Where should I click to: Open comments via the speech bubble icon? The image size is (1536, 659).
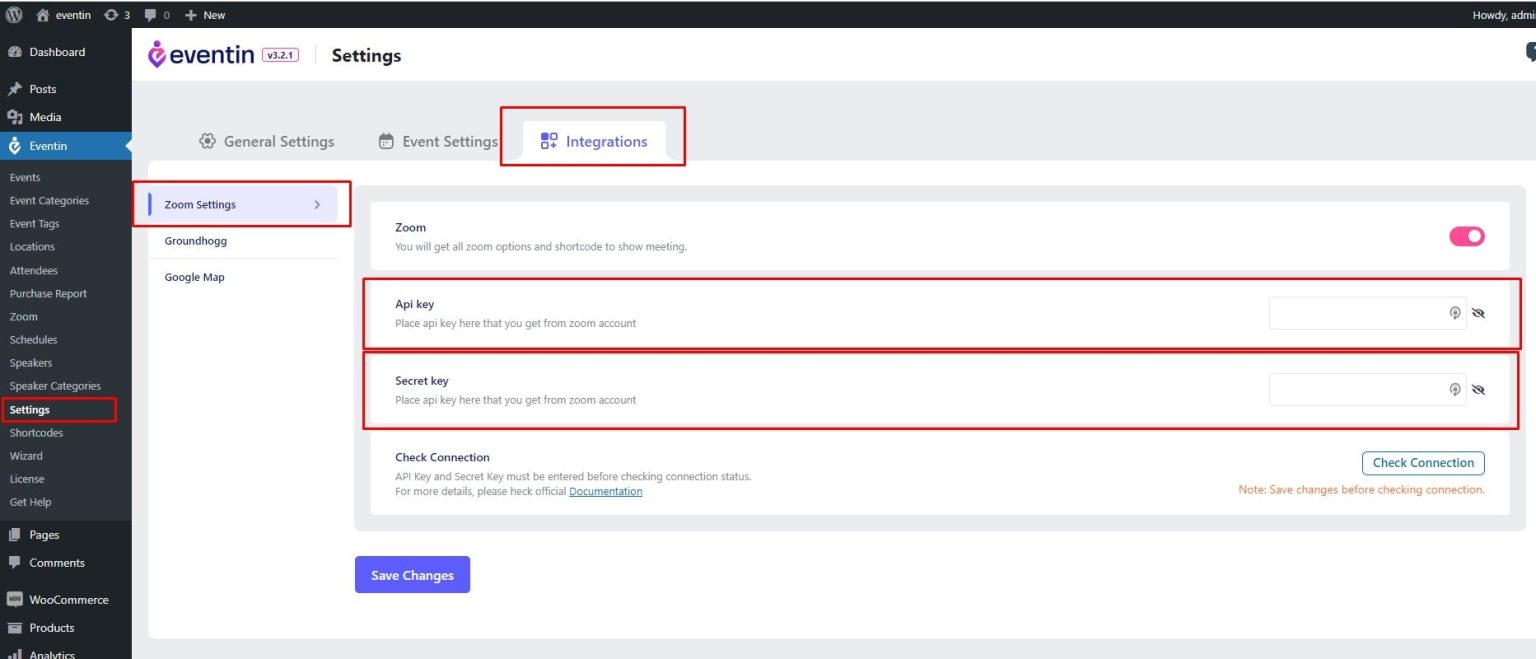[152, 14]
